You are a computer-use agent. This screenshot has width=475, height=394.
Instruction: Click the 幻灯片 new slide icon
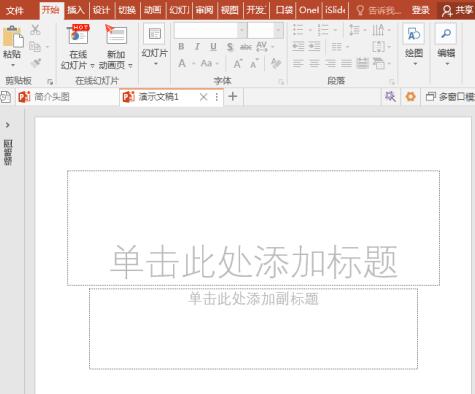point(155,34)
